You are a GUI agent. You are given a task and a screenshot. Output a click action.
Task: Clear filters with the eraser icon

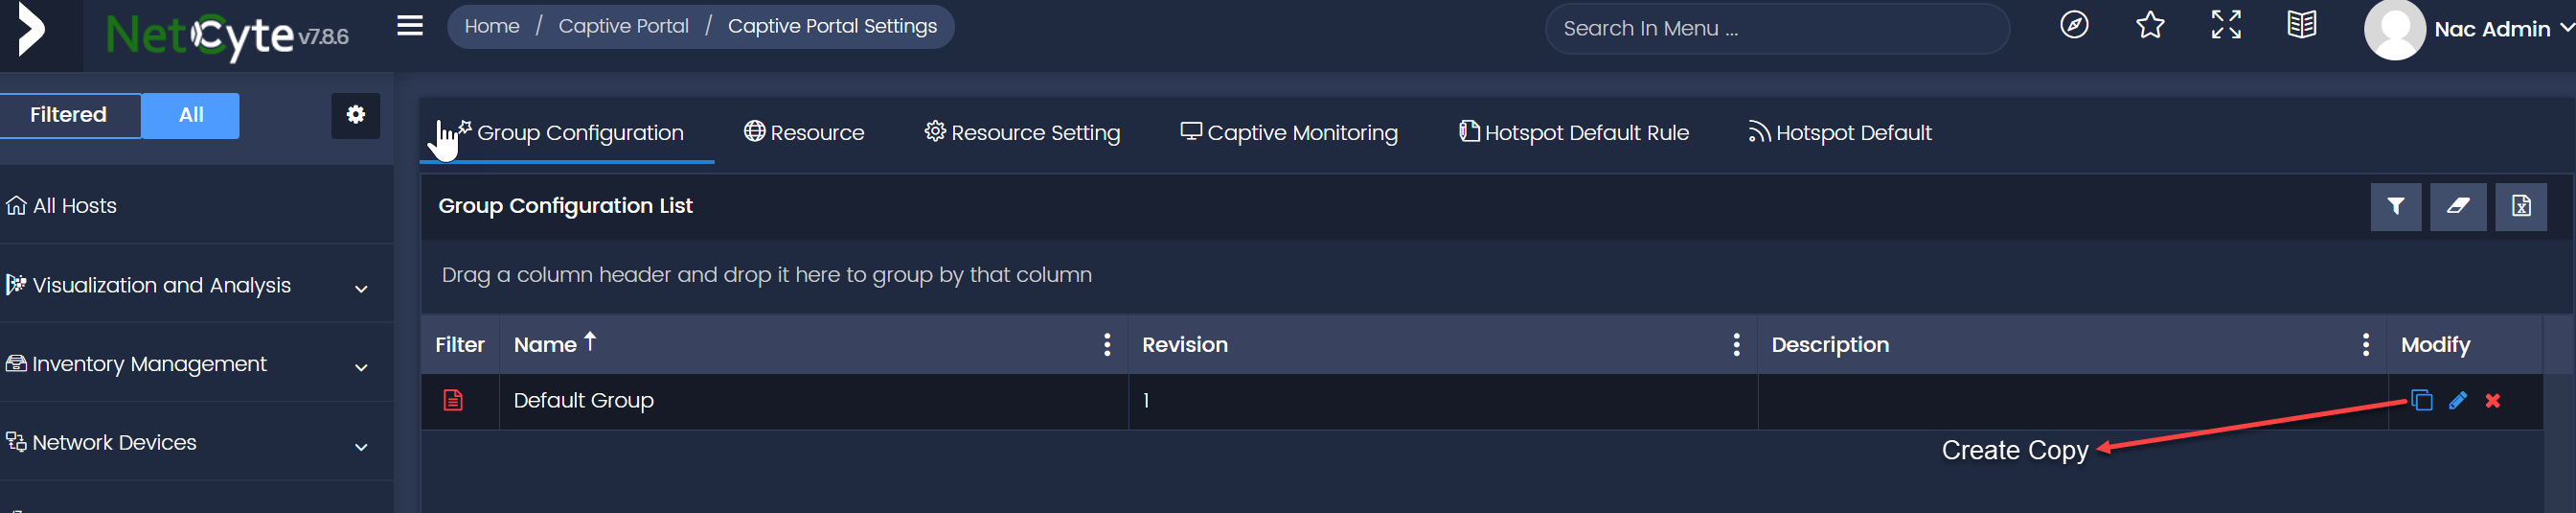2457,207
